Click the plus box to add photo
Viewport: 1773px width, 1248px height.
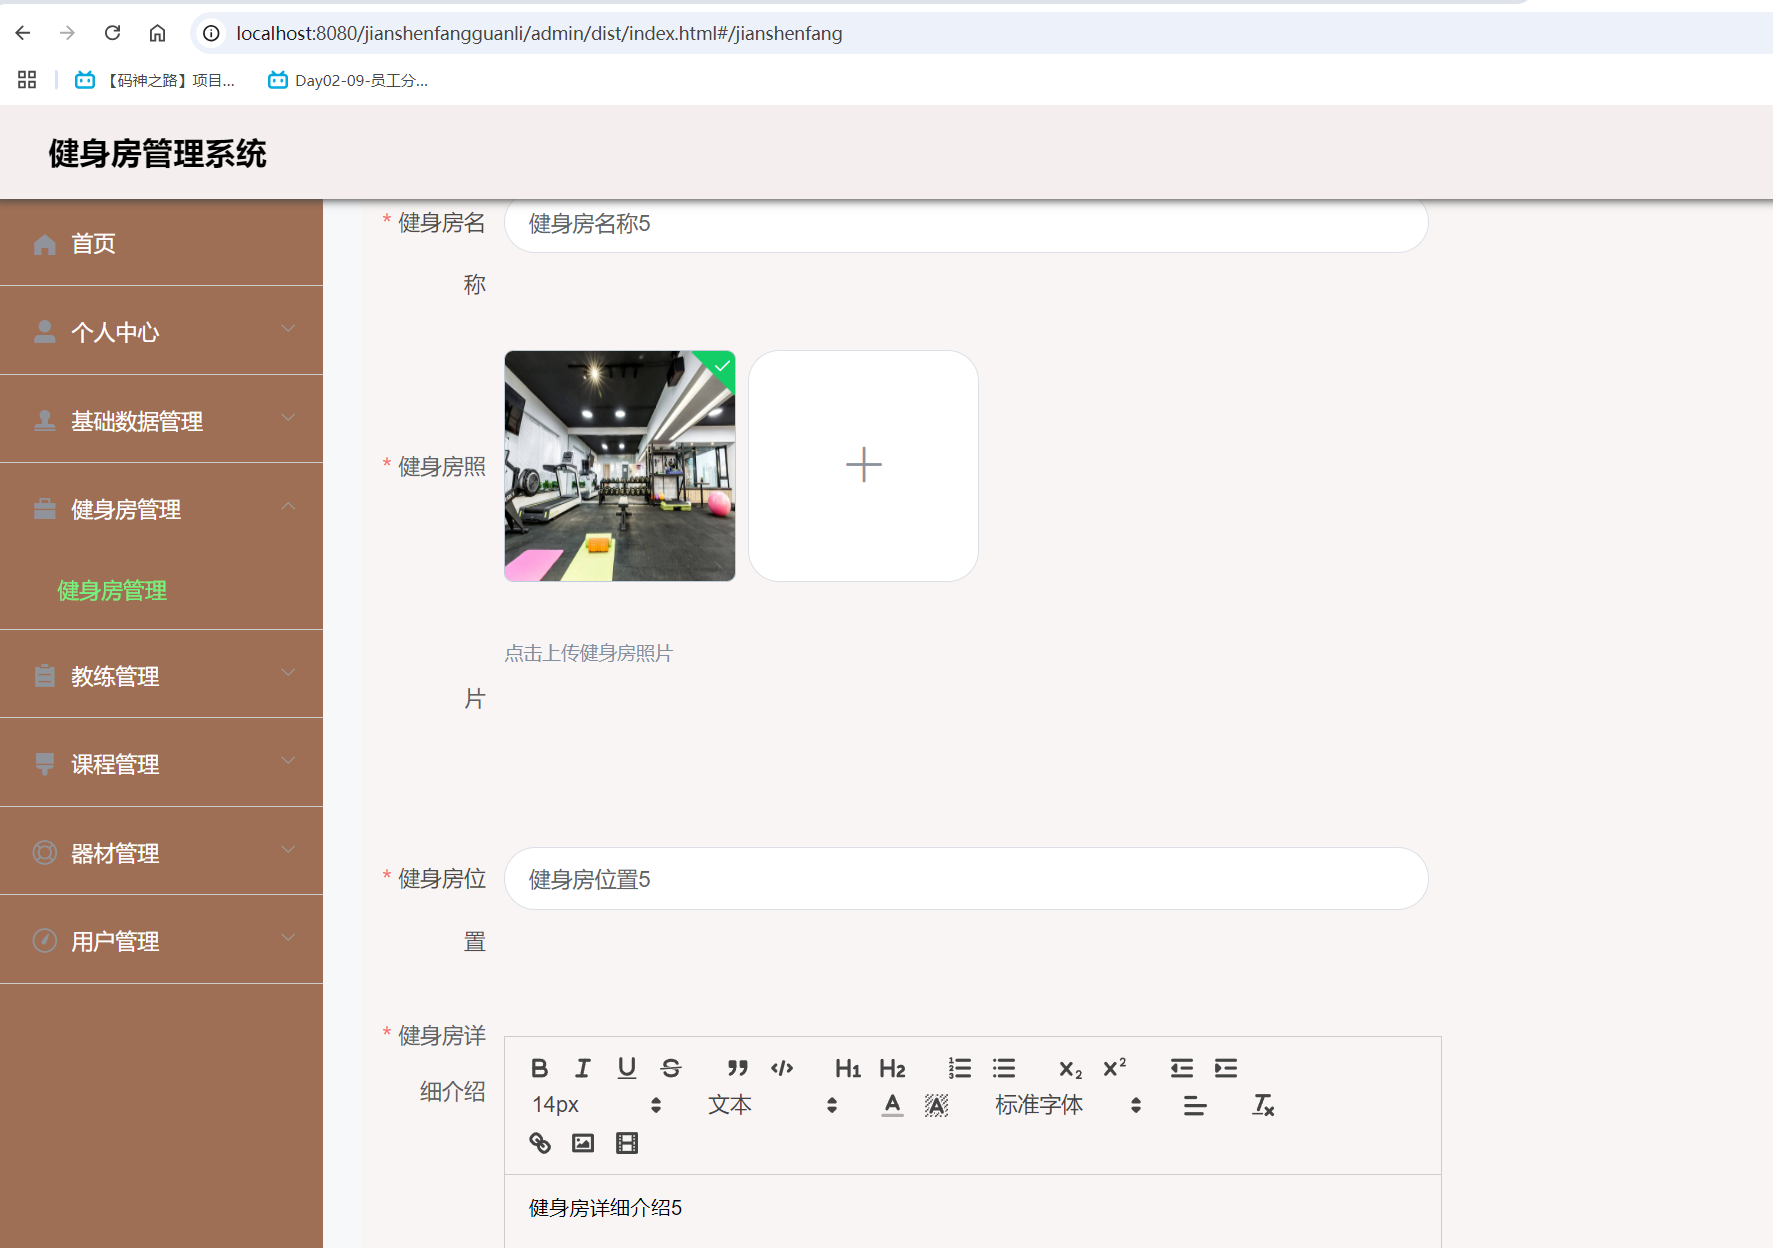tap(863, 464)
